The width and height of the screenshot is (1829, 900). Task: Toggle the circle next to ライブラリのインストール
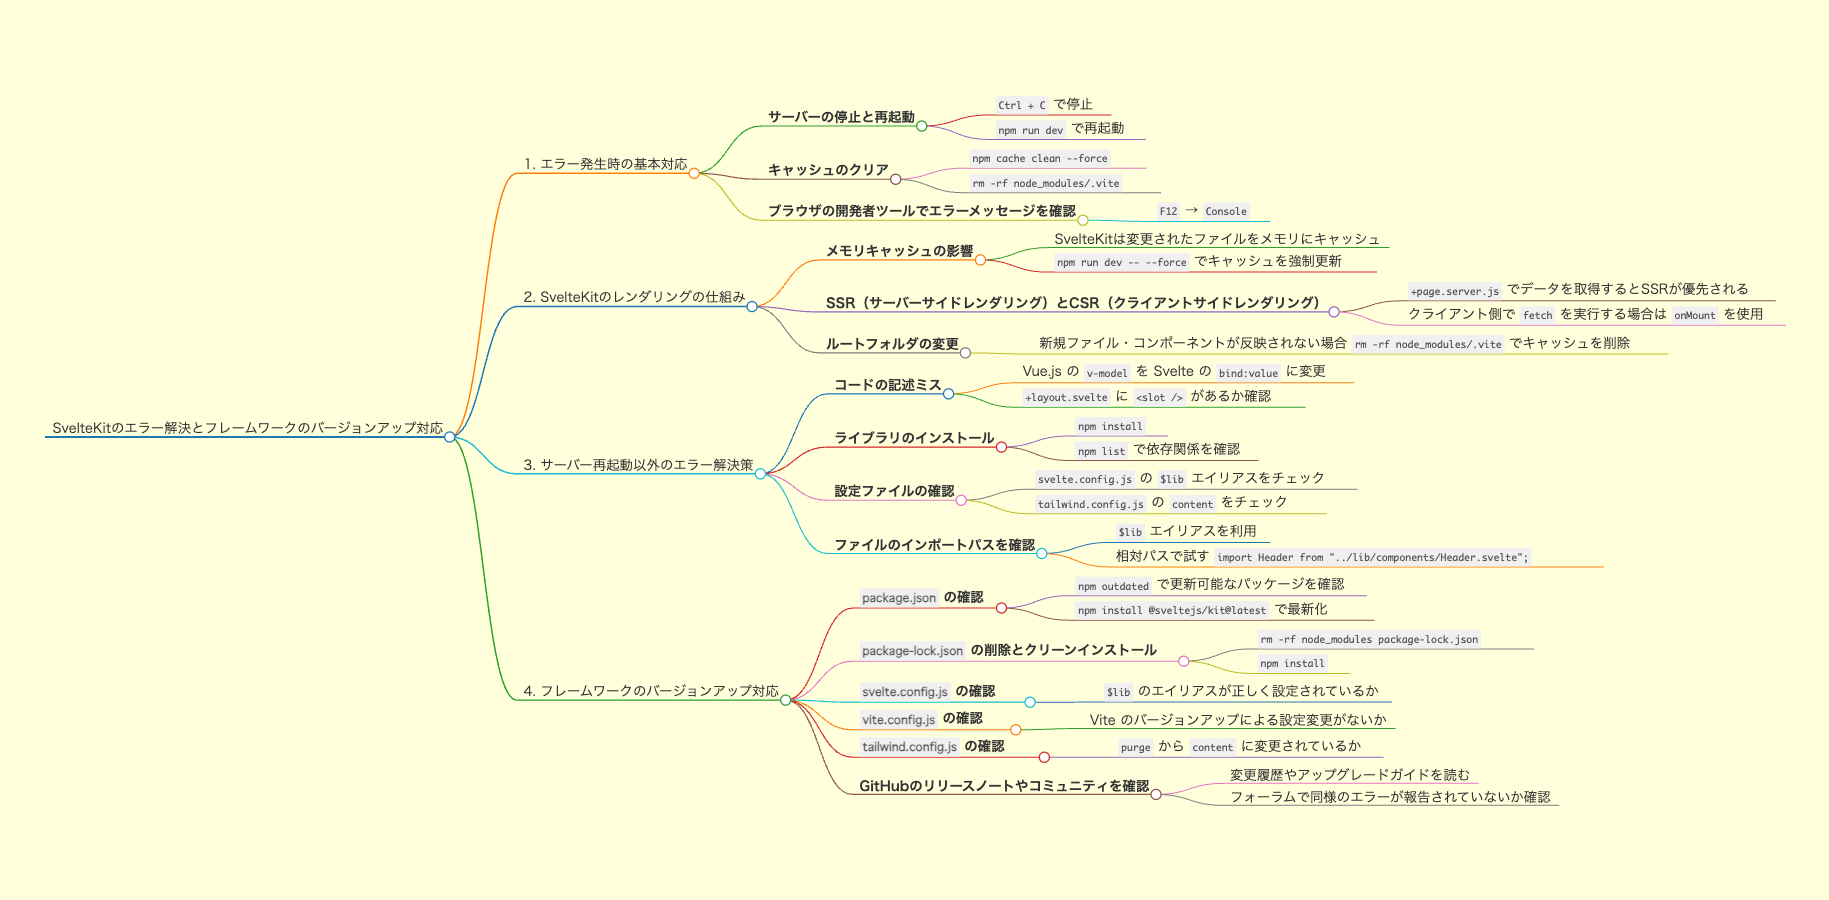(x=1001, y=447)
